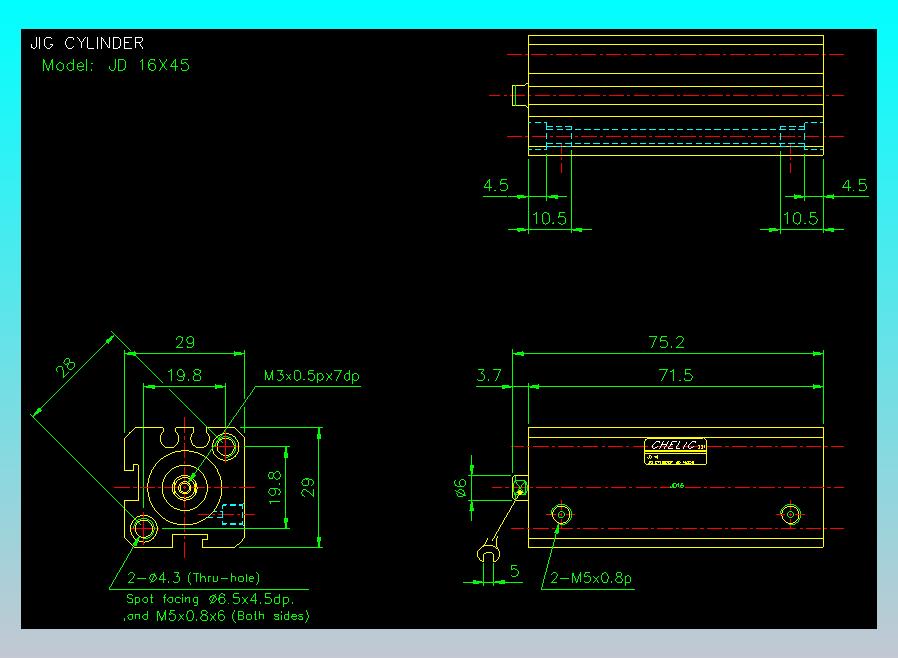Viewport: 898px width, 658px height.
Task: Select the ø6 rod diameter dimension
Action: (x=460, y=487)
